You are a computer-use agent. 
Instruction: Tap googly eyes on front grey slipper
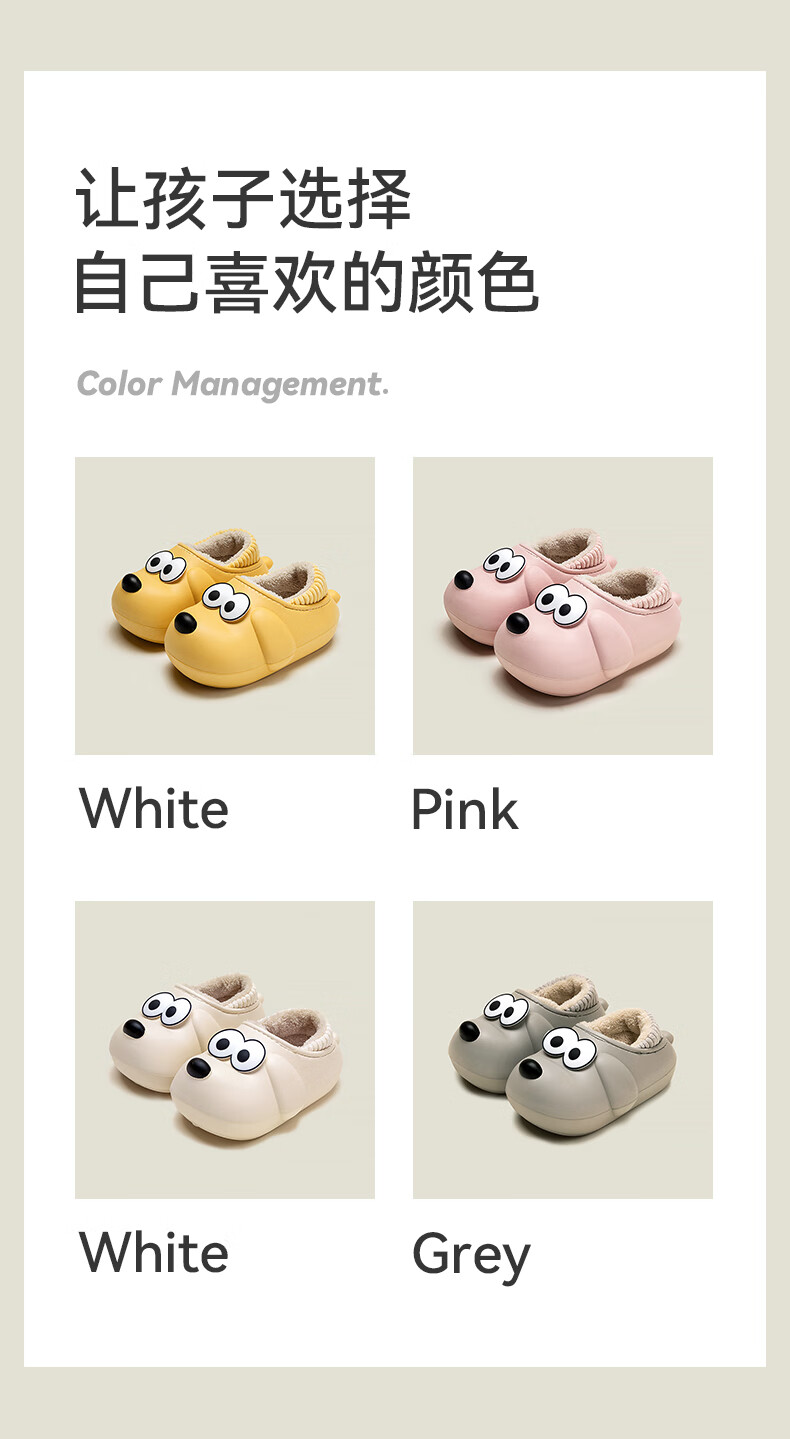(569, 1047)
